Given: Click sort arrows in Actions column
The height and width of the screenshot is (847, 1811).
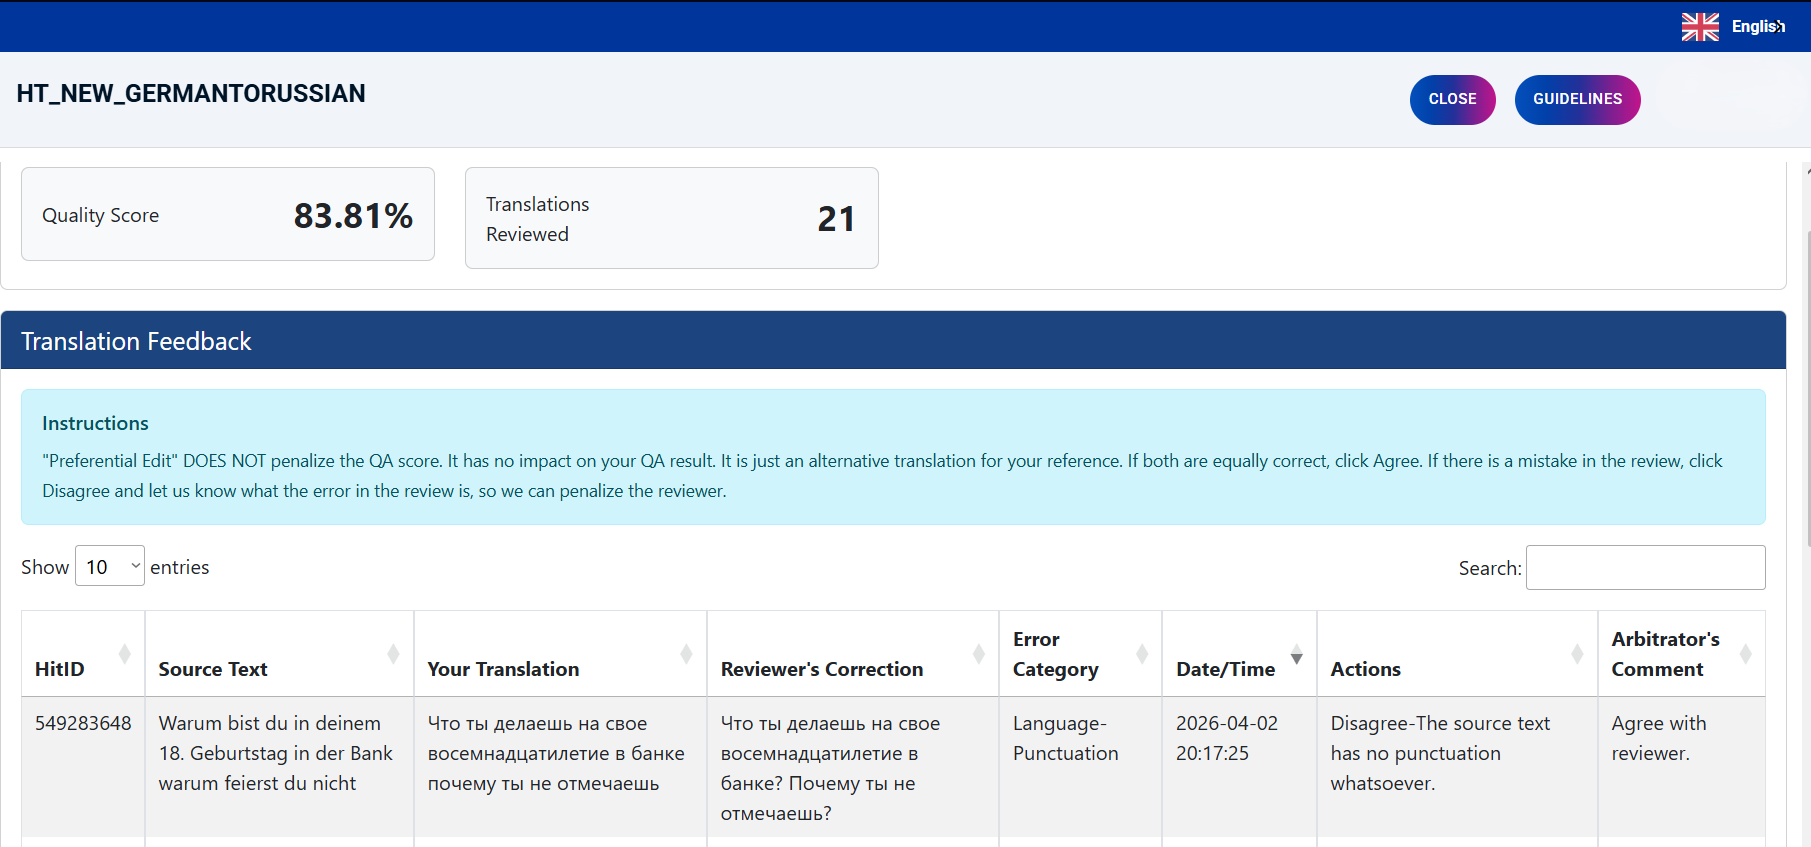Looking at the screenshot, I should tap(1577, 654).
